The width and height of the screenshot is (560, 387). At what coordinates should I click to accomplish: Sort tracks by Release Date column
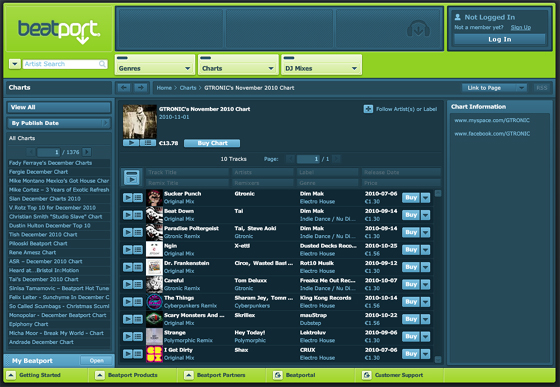(401, 172)
